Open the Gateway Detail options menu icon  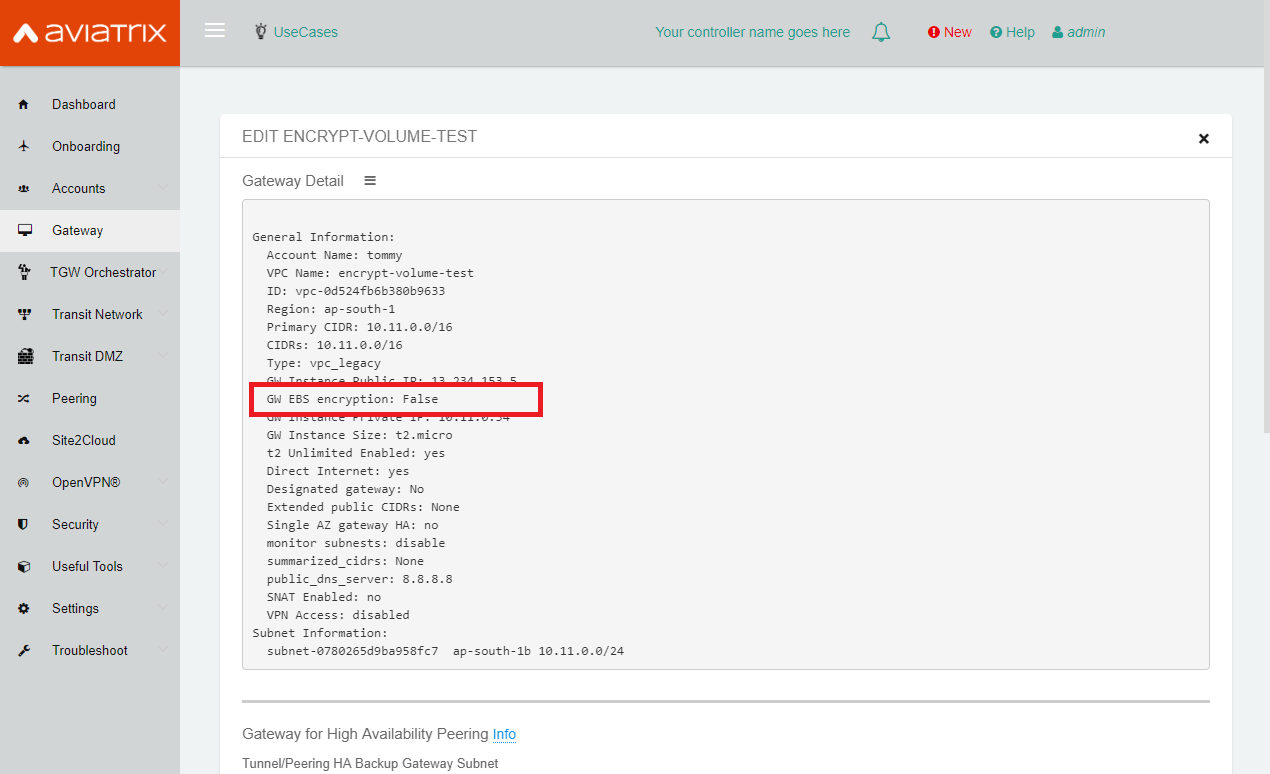369,180
